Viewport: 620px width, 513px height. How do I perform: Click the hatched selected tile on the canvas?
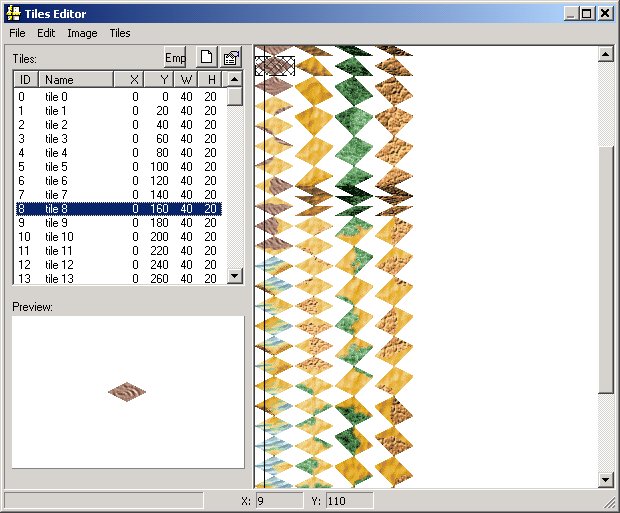point(274,66)
